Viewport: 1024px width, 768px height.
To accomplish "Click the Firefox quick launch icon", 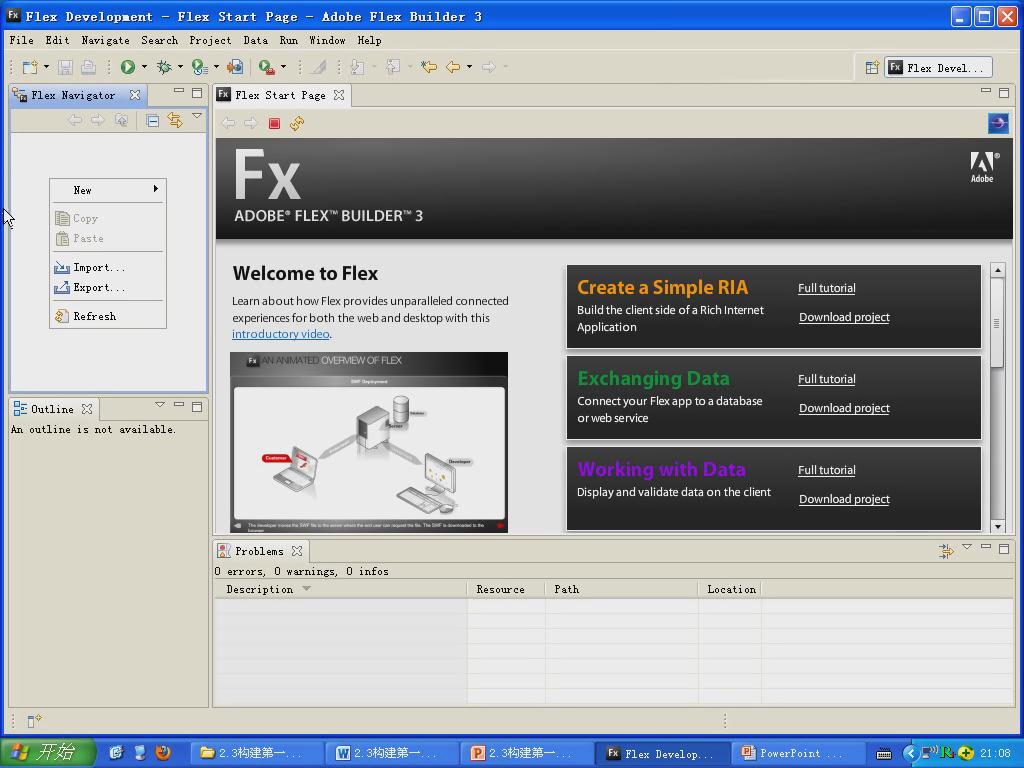I will pyautogui.click(x=163, y=752).
